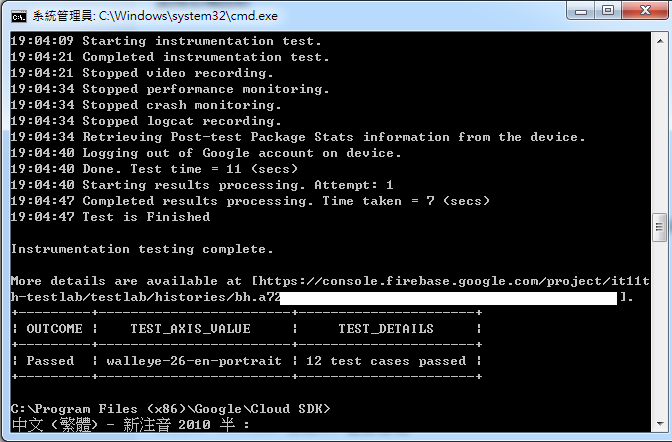The image size is (672, 442).
Task: Click the OUTCOME column header
Action: 54,329
